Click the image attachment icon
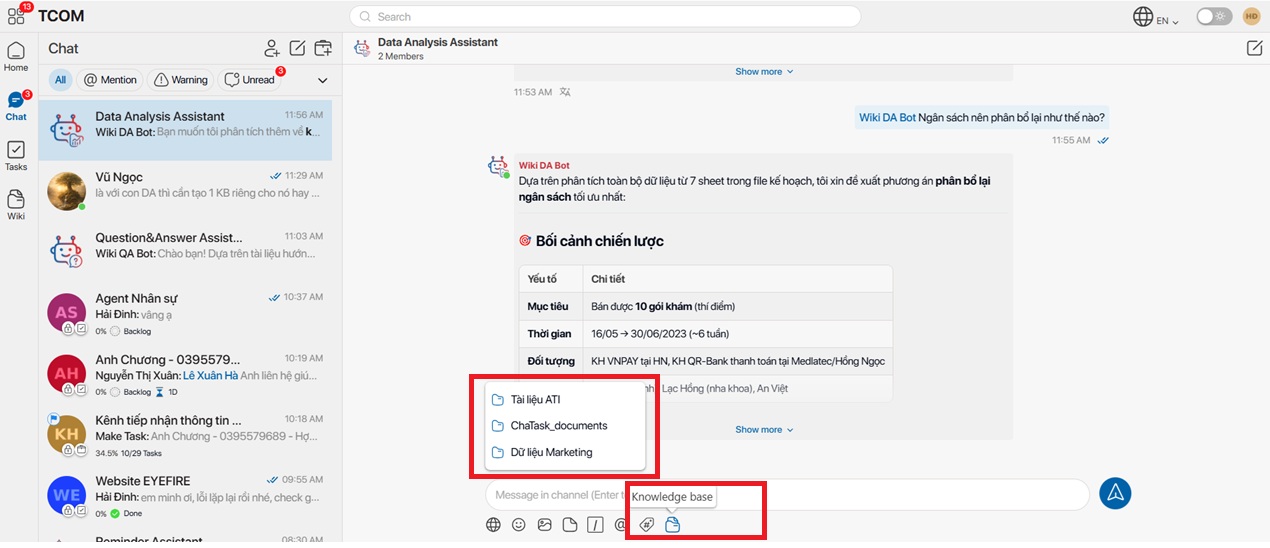 [545, 524]
